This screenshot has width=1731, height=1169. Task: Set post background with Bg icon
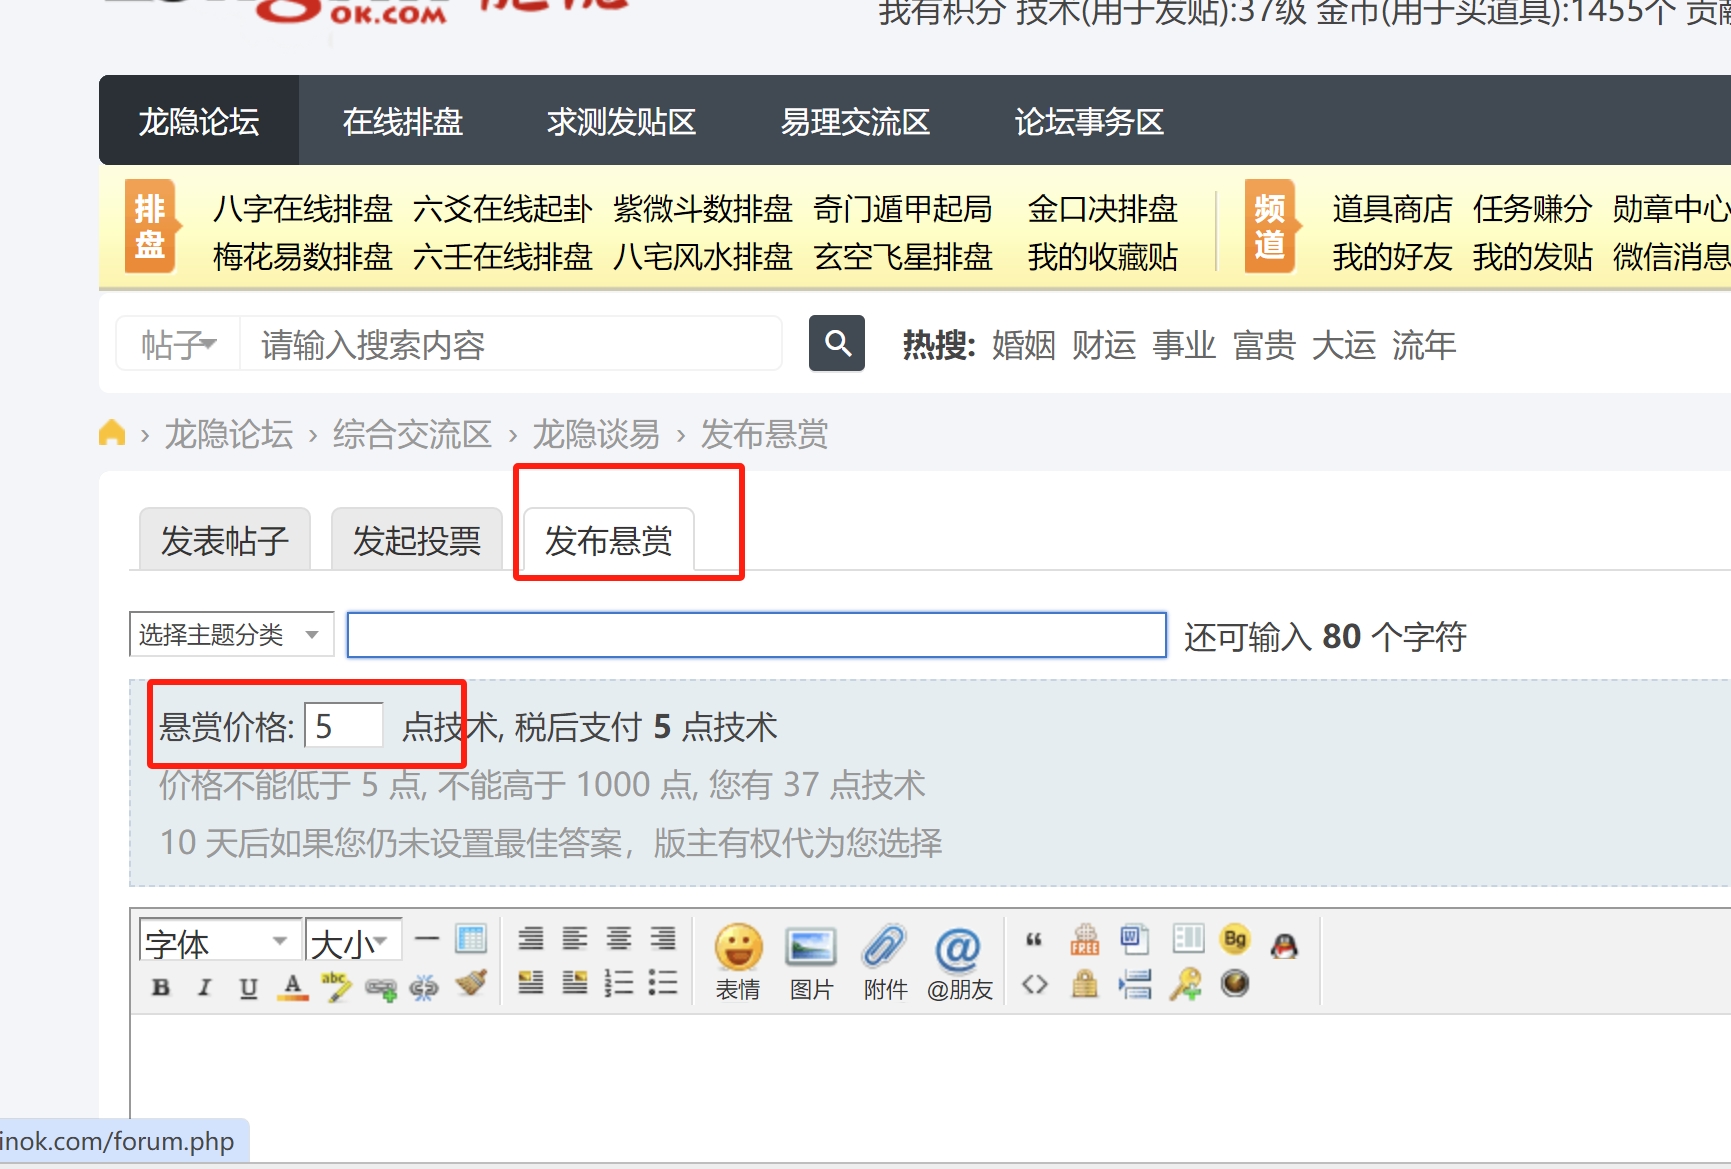tap(1235, 939)
